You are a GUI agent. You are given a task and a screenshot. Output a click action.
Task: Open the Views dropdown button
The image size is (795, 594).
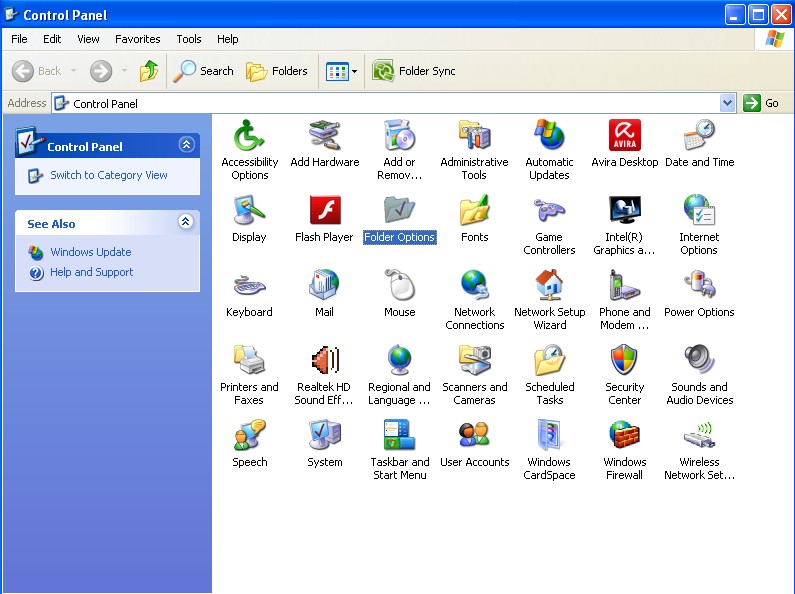(341, 71)
